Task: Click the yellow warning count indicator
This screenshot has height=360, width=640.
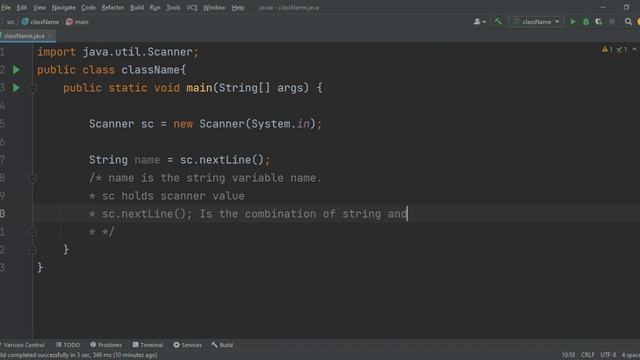Action: coord(607,49)
